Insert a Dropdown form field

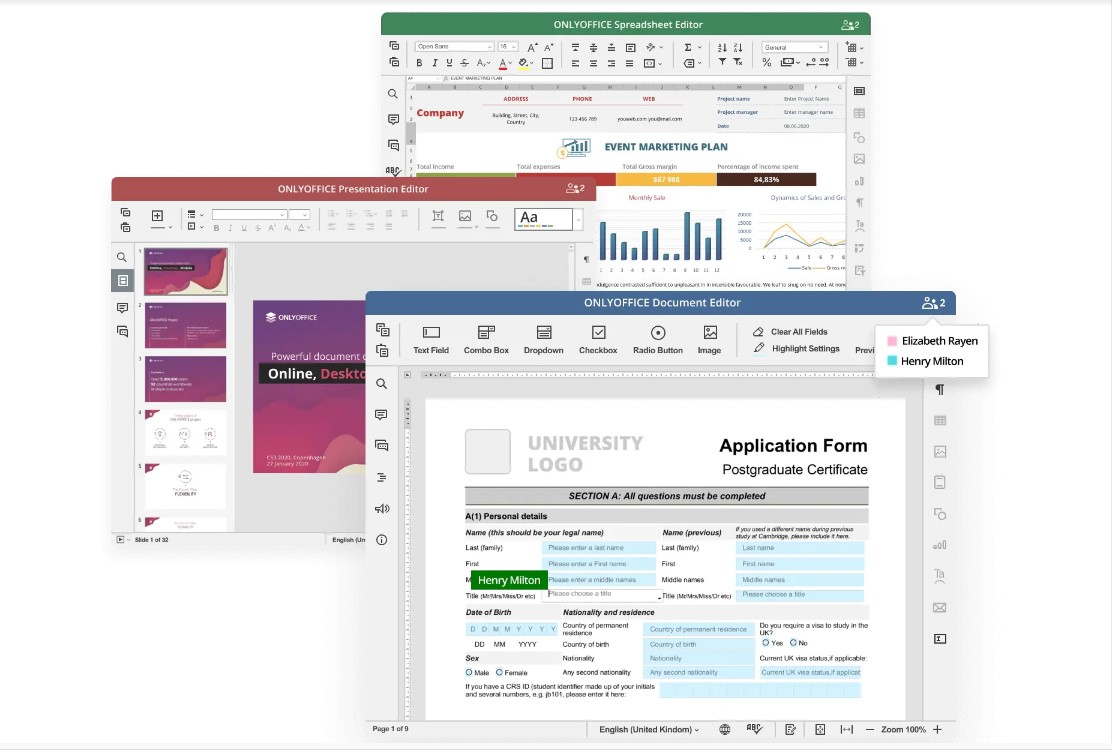pyautogui.click(x=543, y=340)
